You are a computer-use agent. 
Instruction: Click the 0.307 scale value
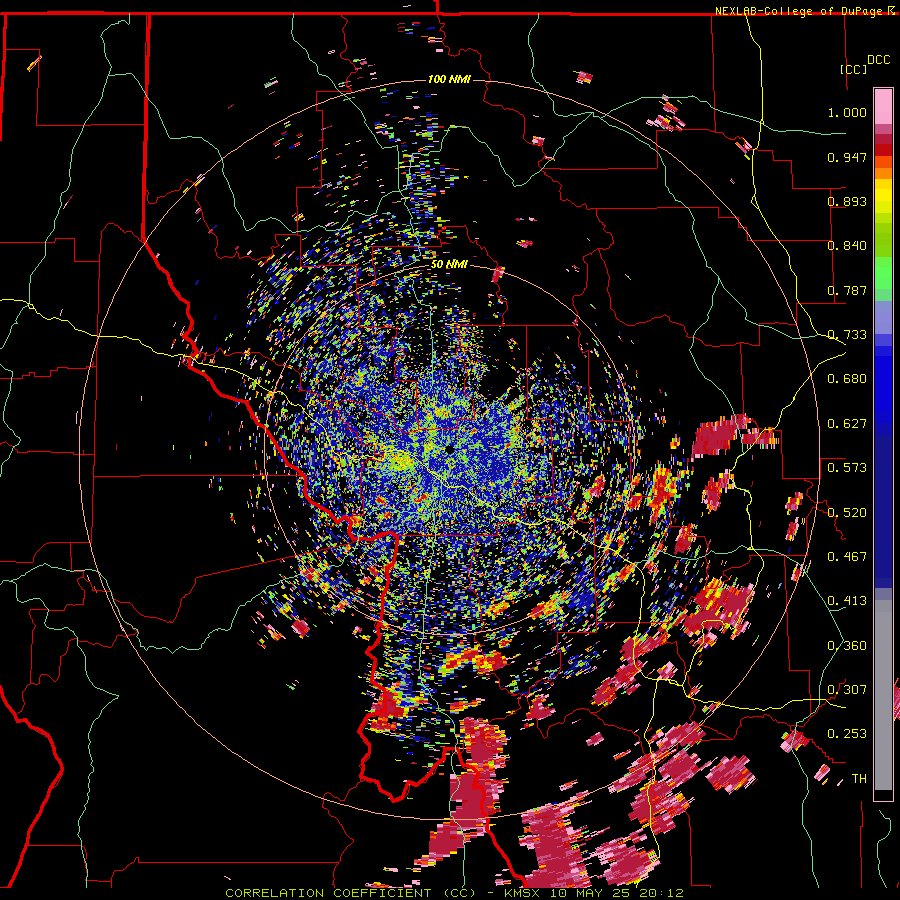point(847,690)
